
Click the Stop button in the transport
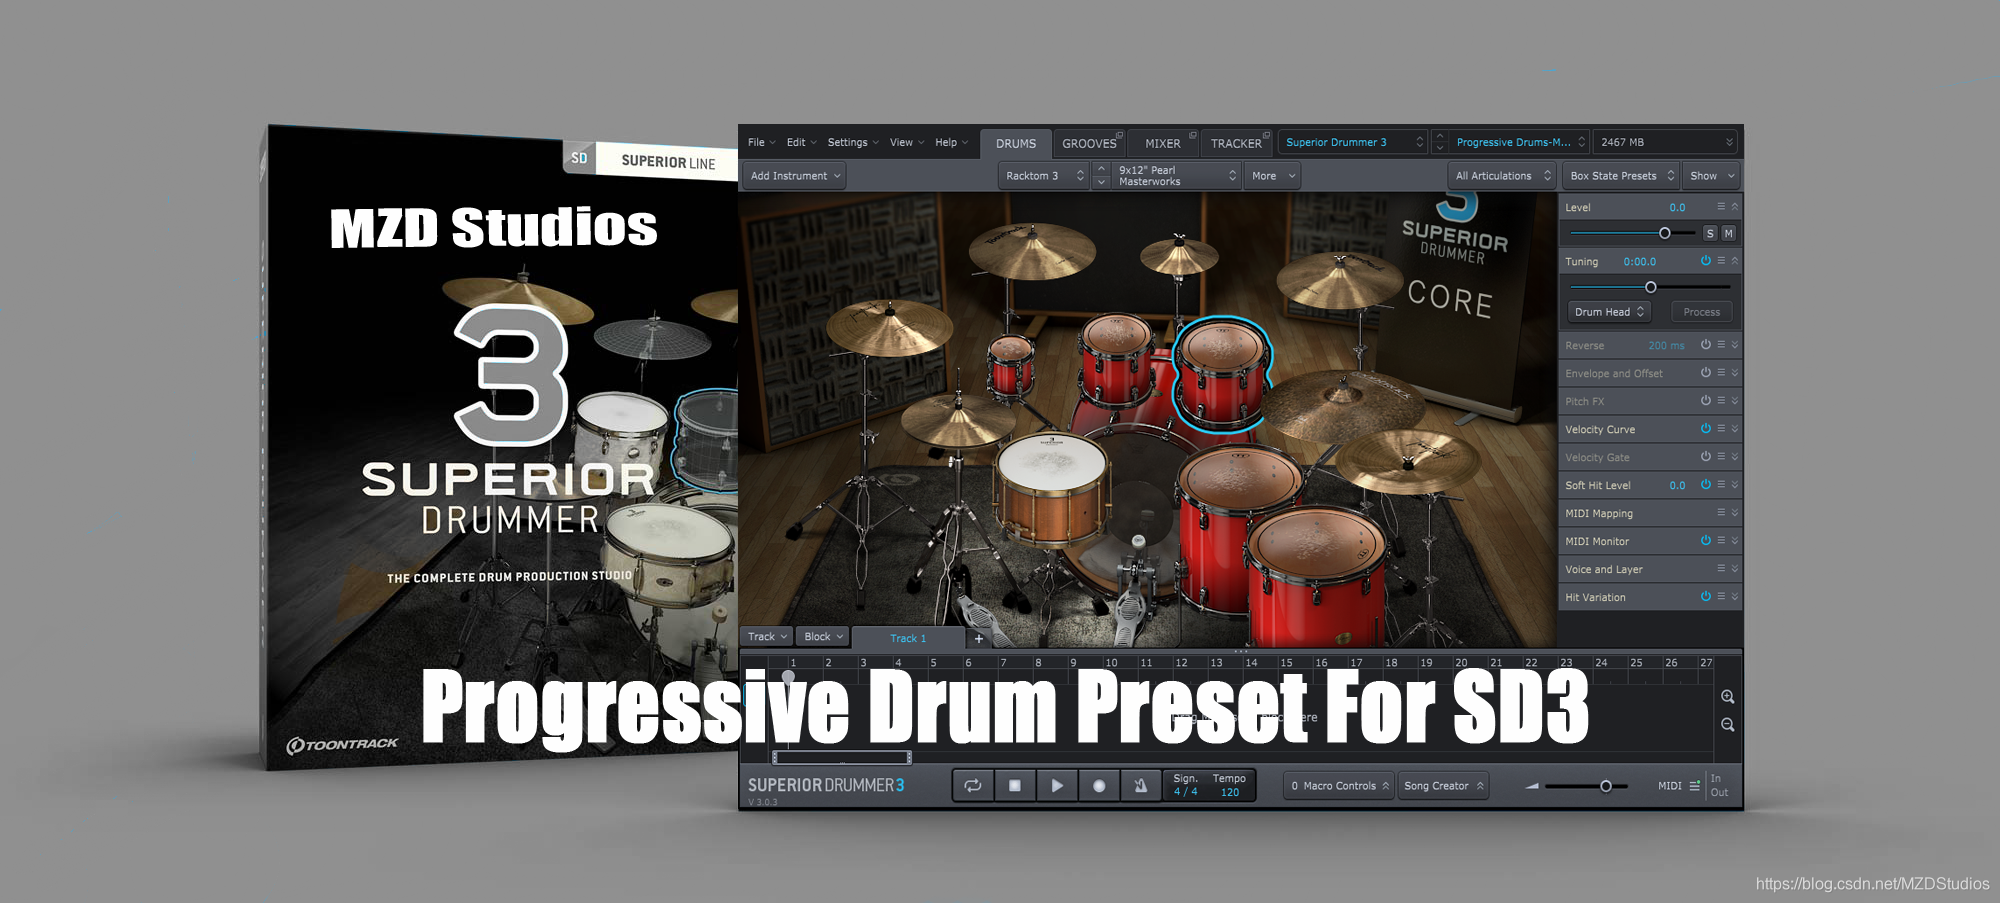point(1015,786)
